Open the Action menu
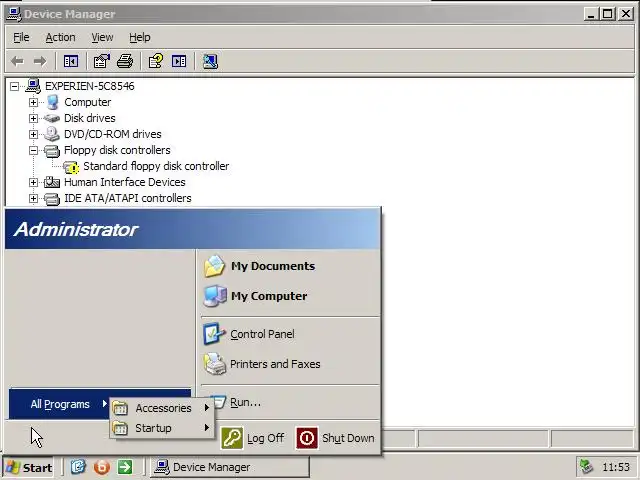 coord(60,37)
